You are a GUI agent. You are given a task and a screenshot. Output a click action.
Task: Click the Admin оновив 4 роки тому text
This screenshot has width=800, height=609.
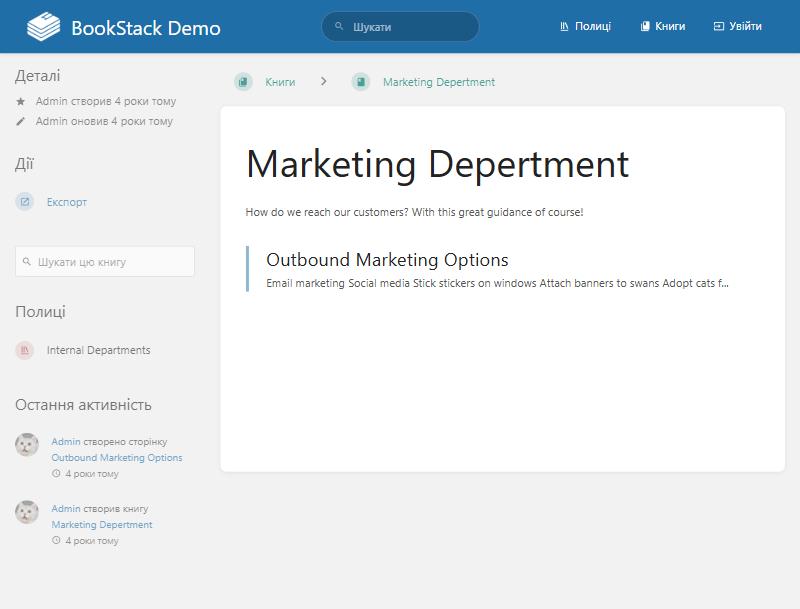(104, 121)
